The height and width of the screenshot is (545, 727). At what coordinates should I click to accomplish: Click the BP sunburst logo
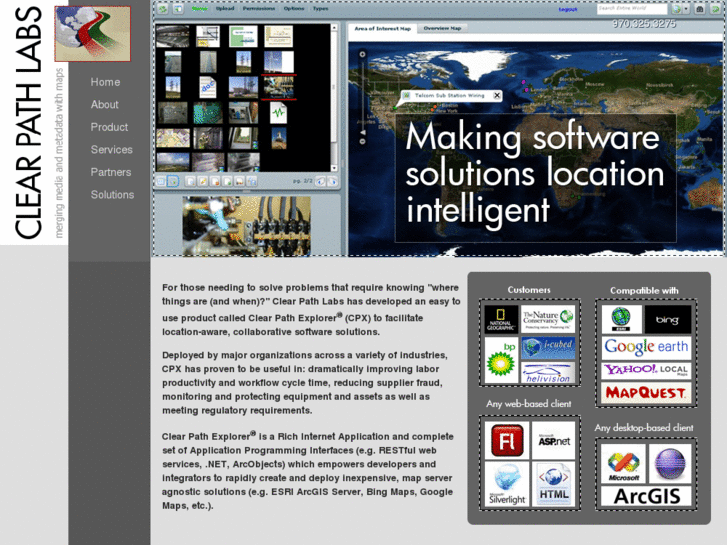coord(501,361)
